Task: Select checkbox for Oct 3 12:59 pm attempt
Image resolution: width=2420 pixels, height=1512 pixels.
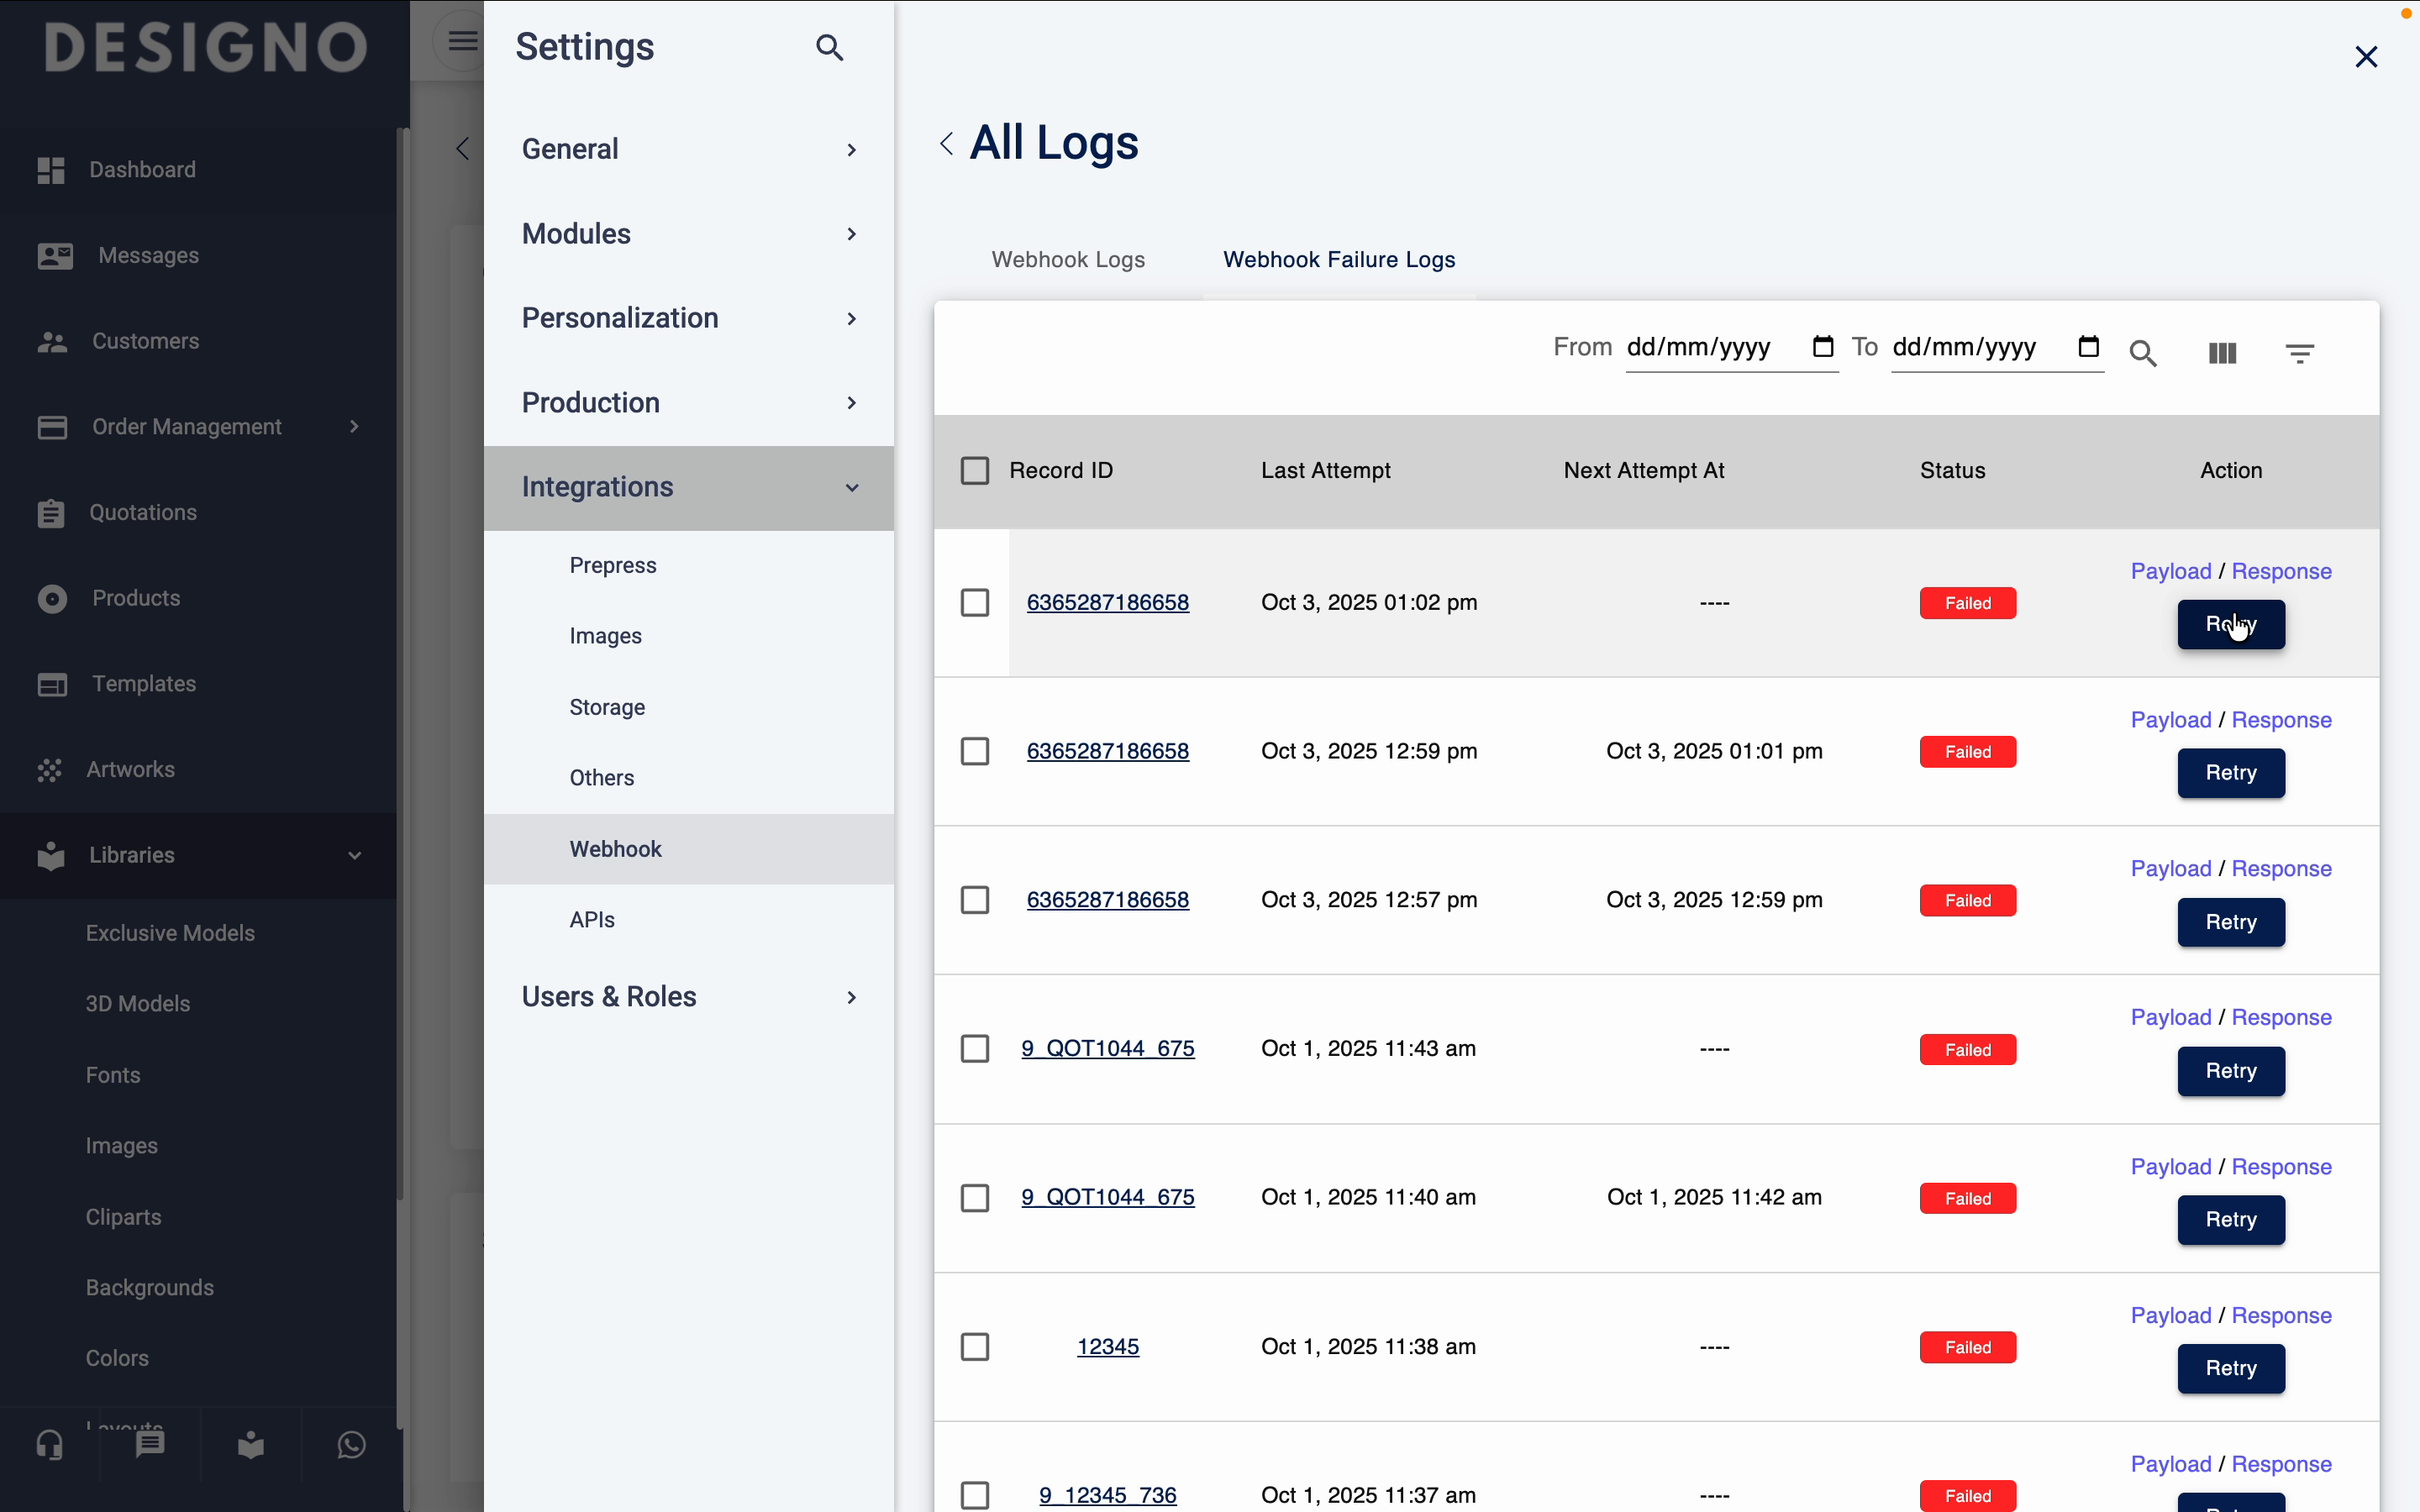Action: point(974,751)
